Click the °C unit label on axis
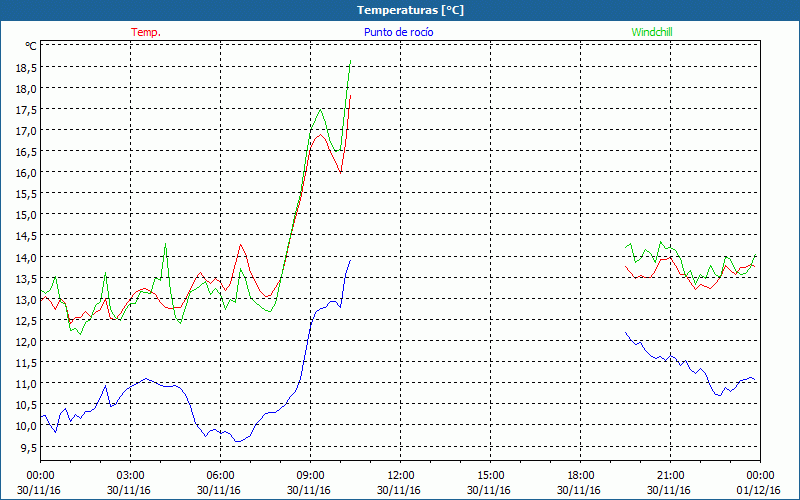This screenshot has width=800, height=500. coord(31,46)
